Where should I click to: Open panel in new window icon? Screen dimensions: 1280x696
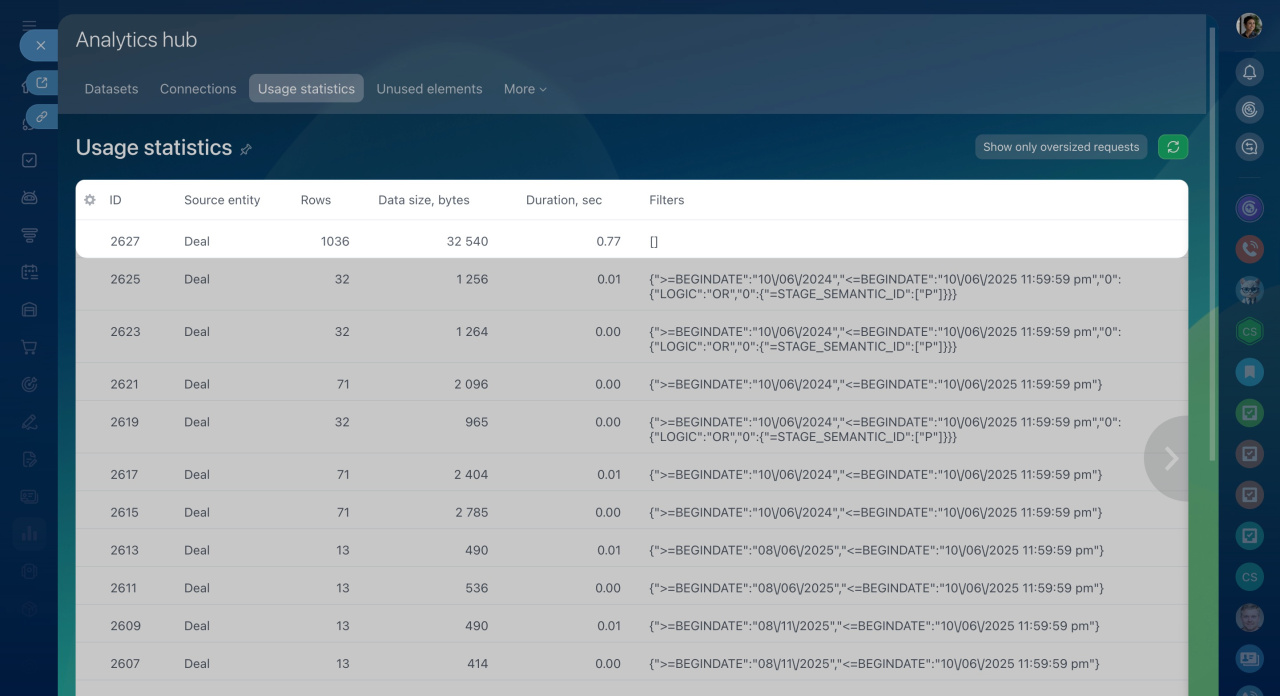[x=41, y=83]
